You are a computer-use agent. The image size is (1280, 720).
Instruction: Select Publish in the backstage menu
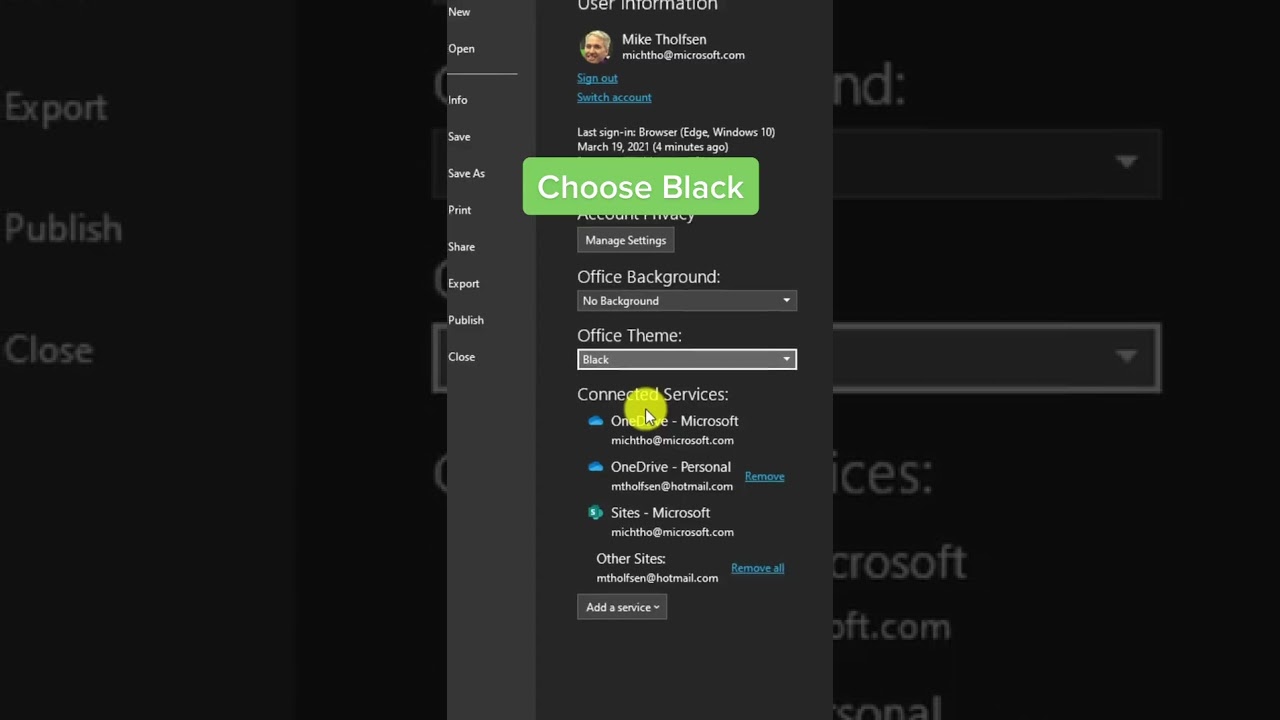point(465,320)
